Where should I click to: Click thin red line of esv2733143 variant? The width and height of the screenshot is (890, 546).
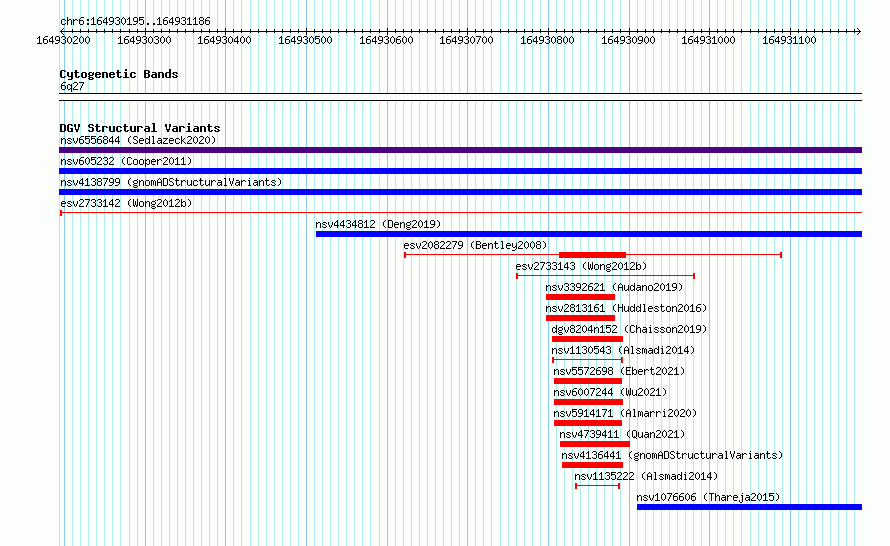pyautogui.click(x=606, y=276)
